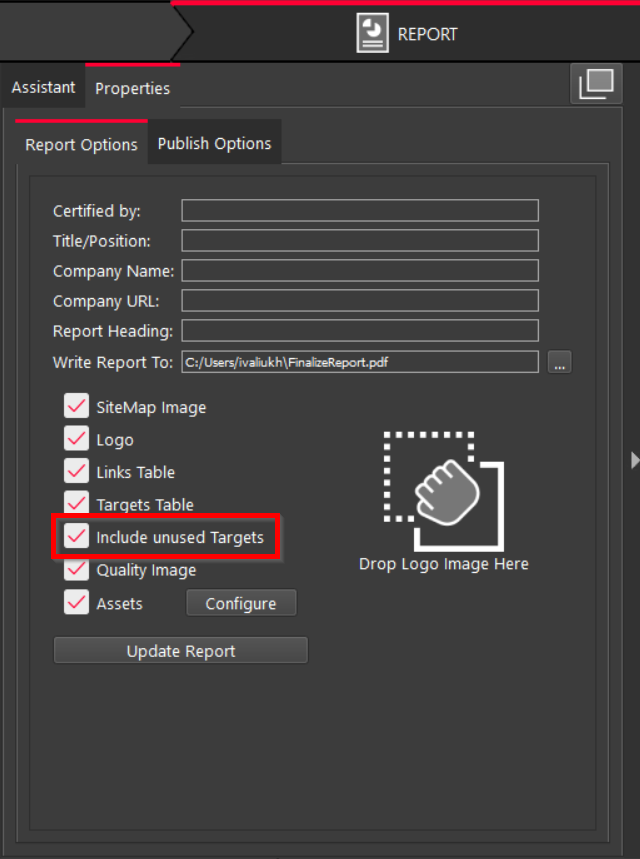Select the Report Options tab

[x=81, y=145]
